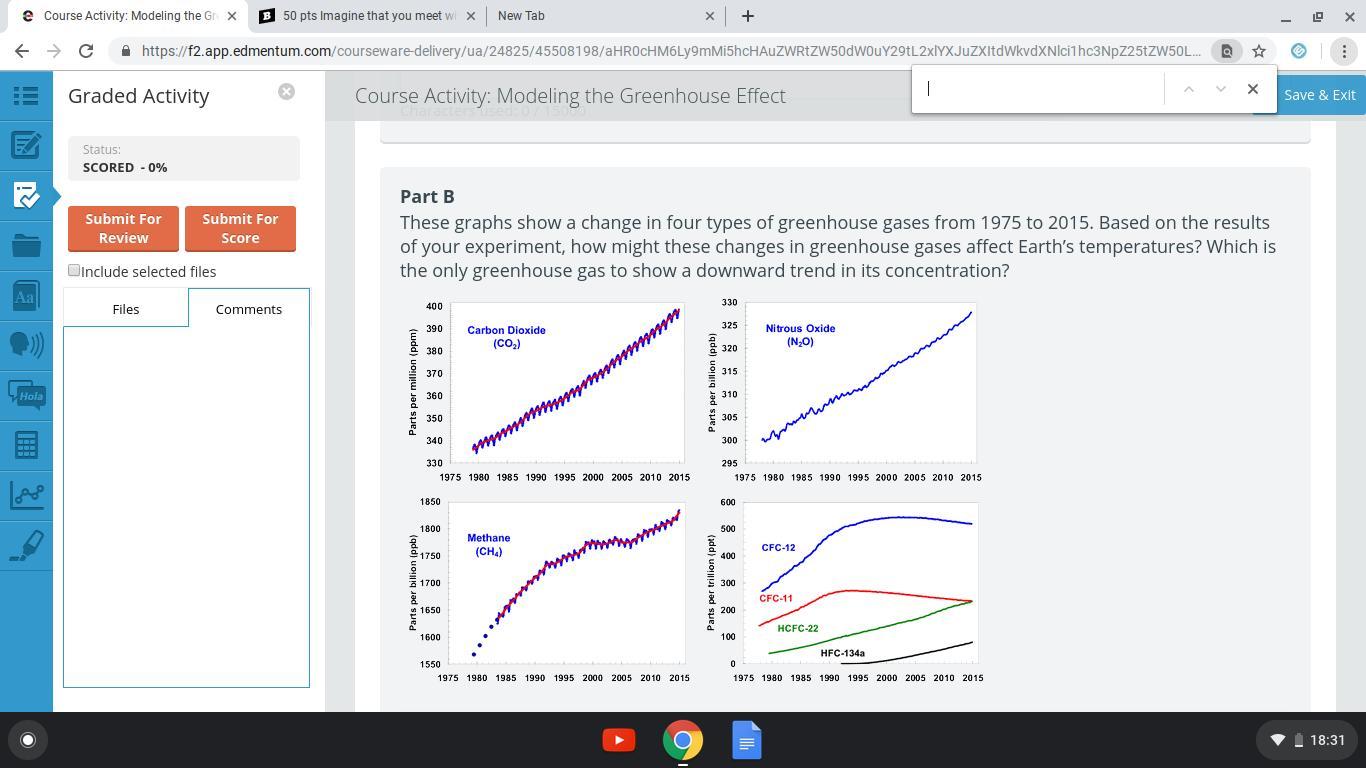Open the launcher circle on the shelf
1366x768 pixels.
click(x=28, y=740)
